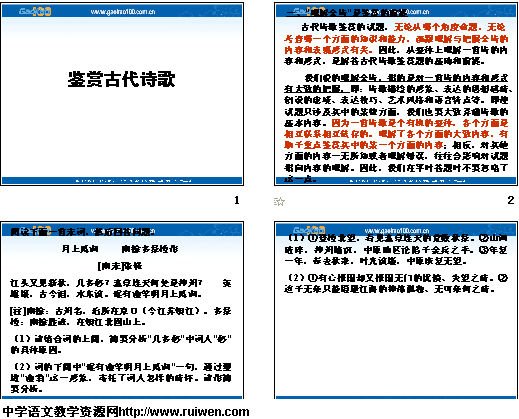Click the website URL in slide 1 header

pyautogui.click(x=123, y=12)
